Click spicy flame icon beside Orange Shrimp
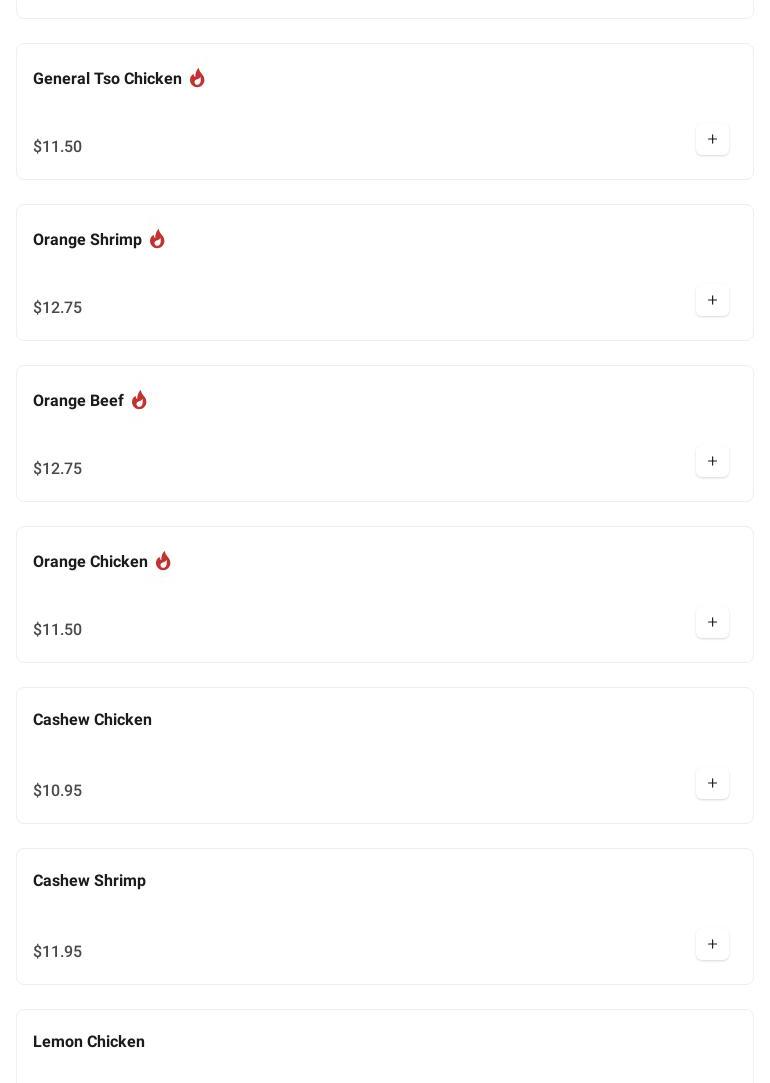The image size is (770, 1083). point(157,239)
